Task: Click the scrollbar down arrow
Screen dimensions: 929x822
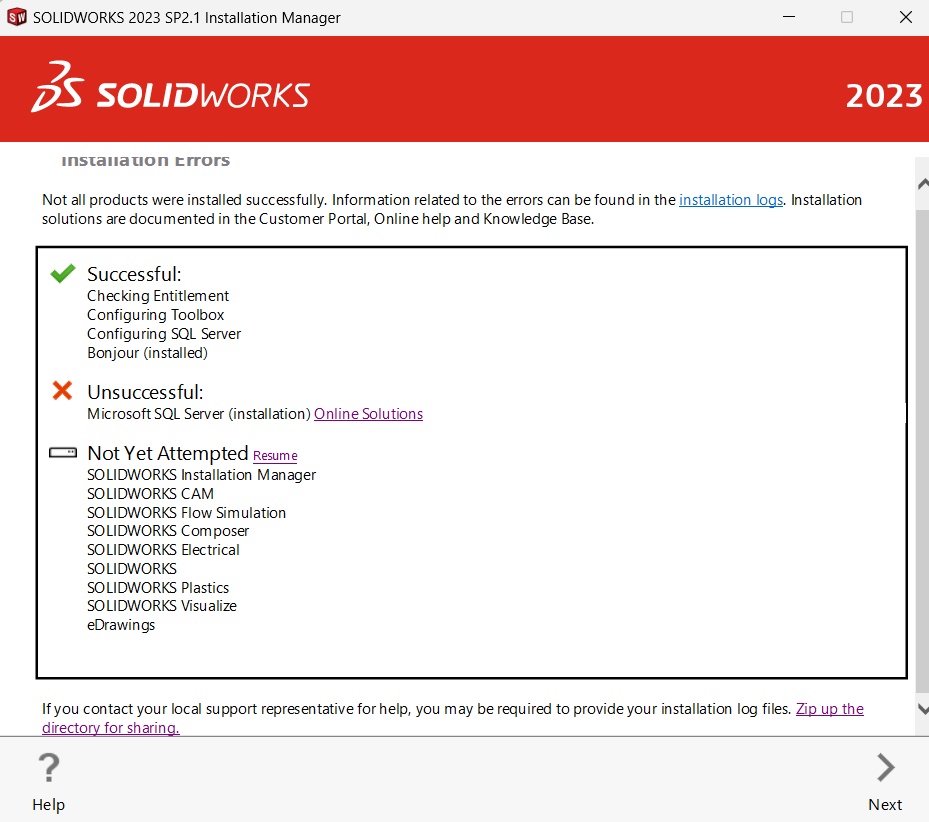Action: pyautogui.click(x=922, y=708)
